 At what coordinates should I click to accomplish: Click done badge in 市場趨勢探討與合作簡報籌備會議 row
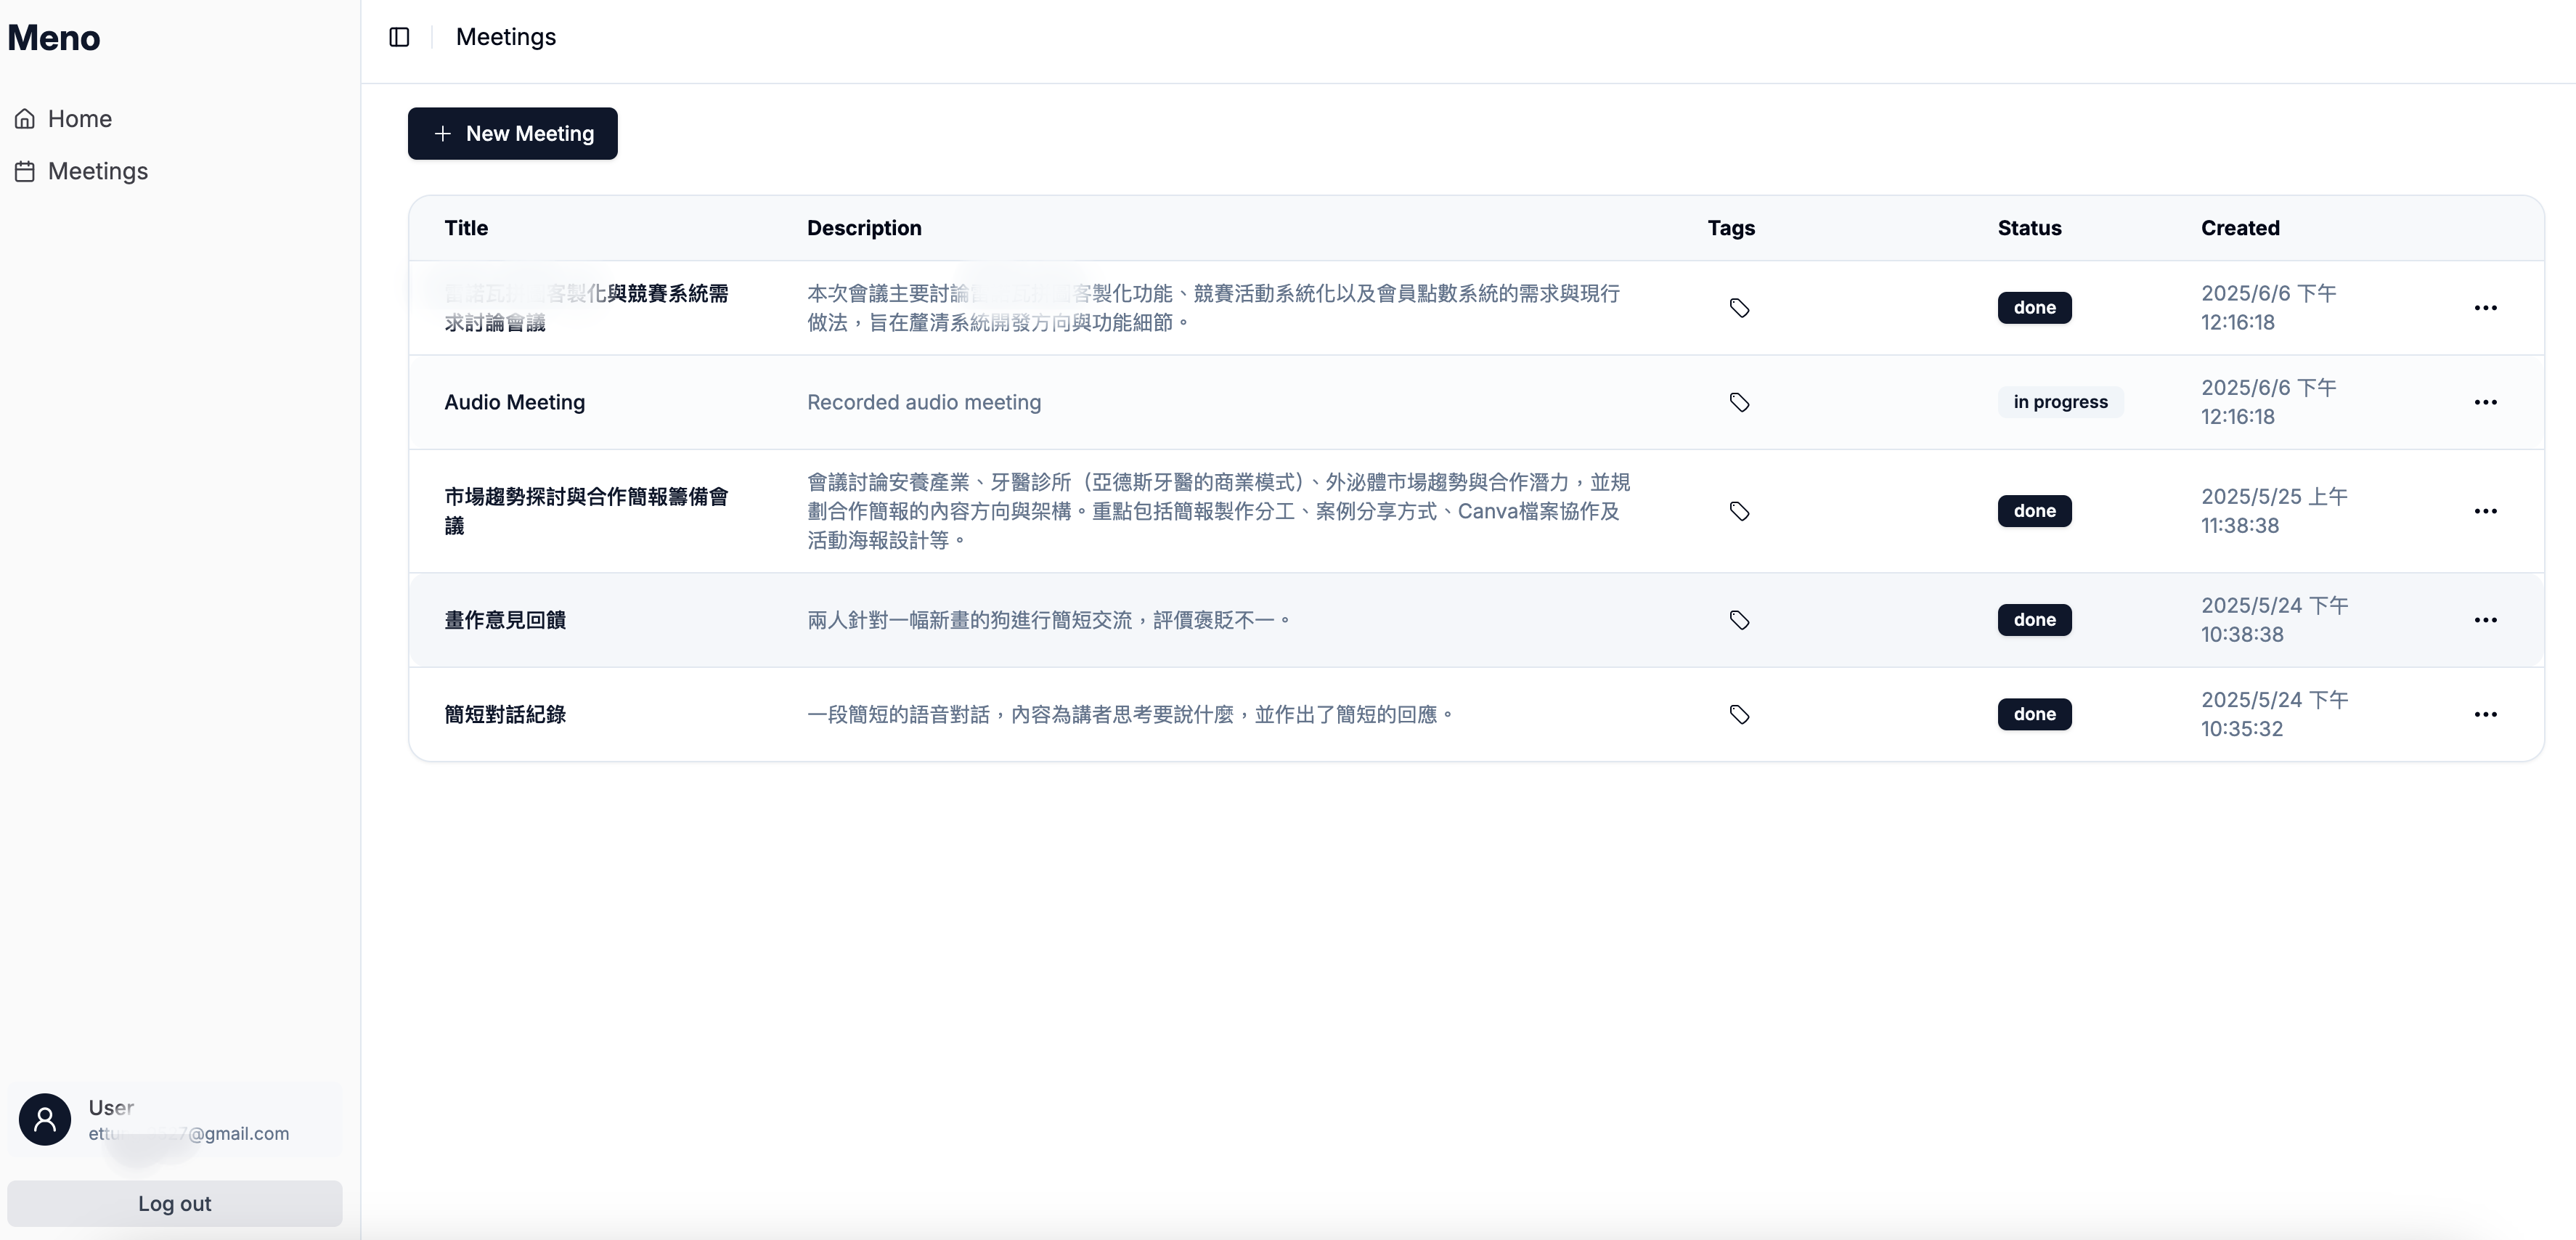point(2034,511)
